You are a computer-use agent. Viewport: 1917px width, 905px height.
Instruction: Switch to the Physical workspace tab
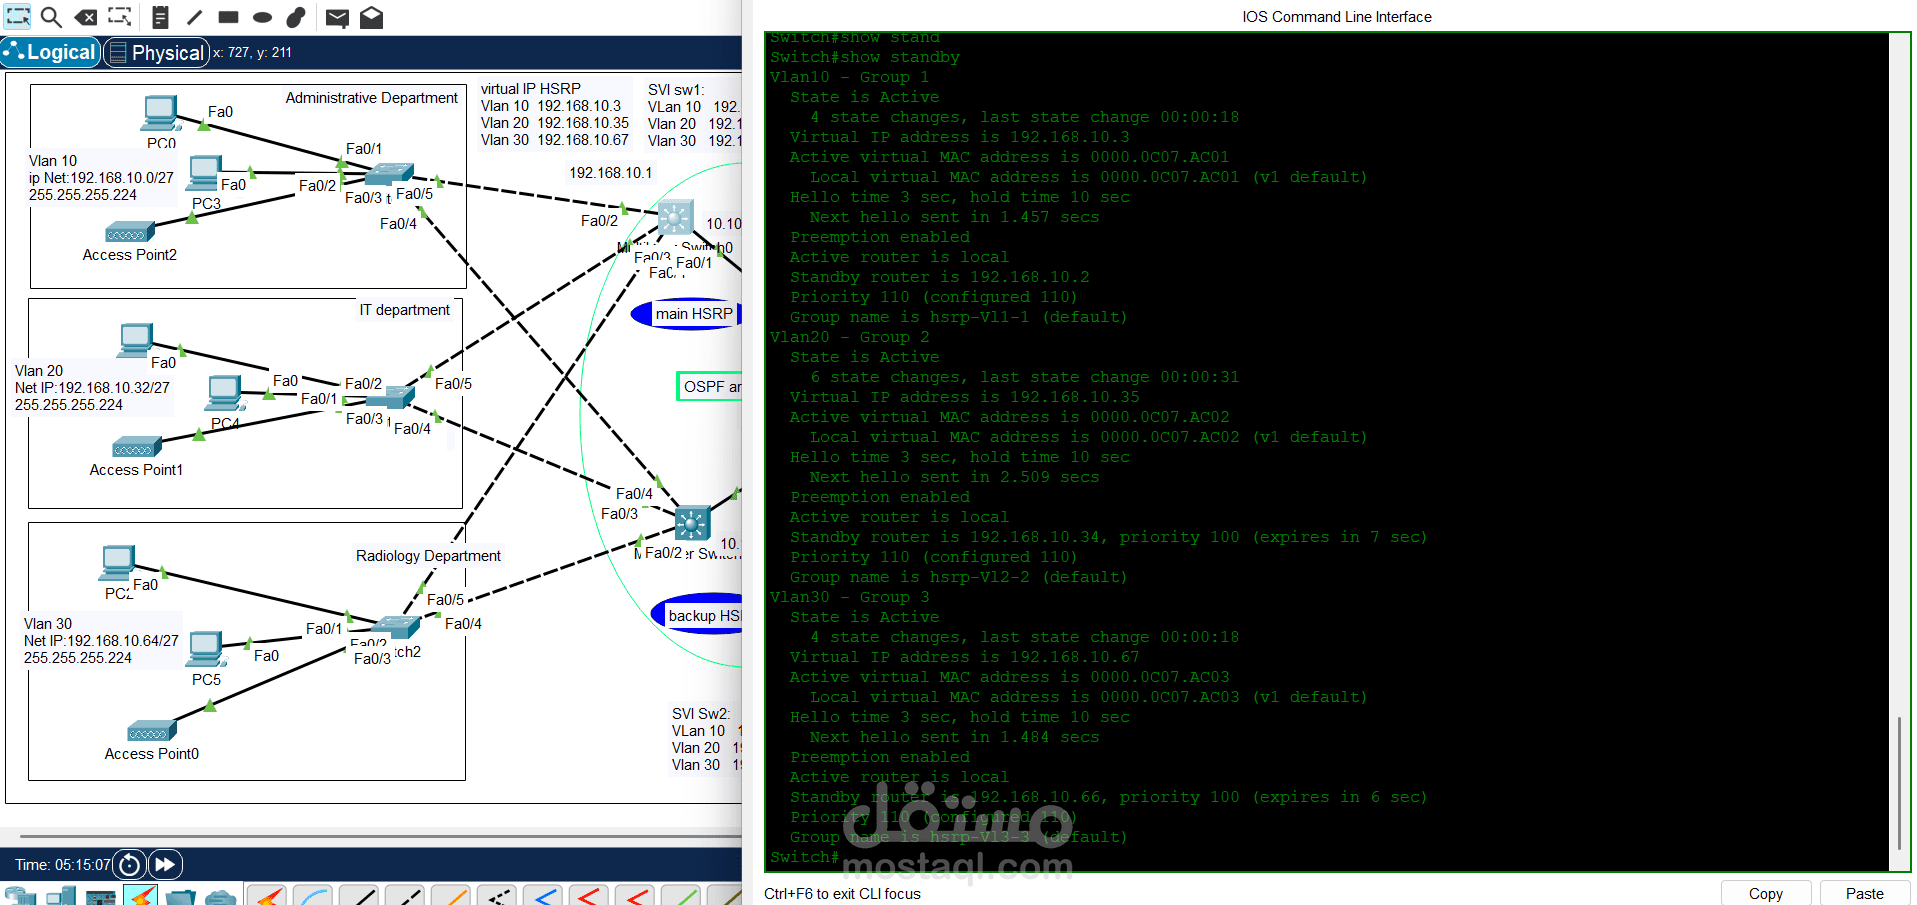(x=157, y=53)
